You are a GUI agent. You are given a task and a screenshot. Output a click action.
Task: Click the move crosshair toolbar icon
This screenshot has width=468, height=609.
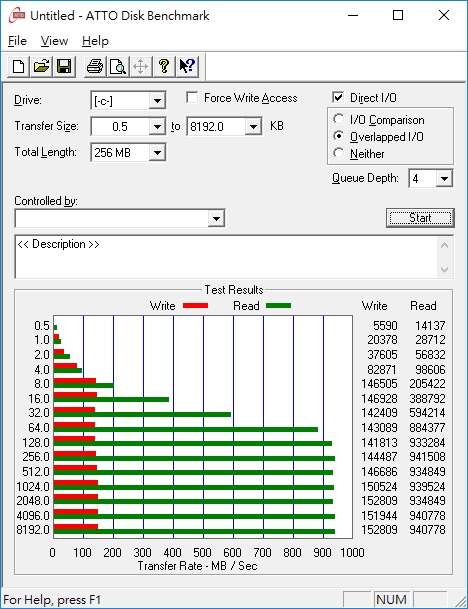coord(141,66)
